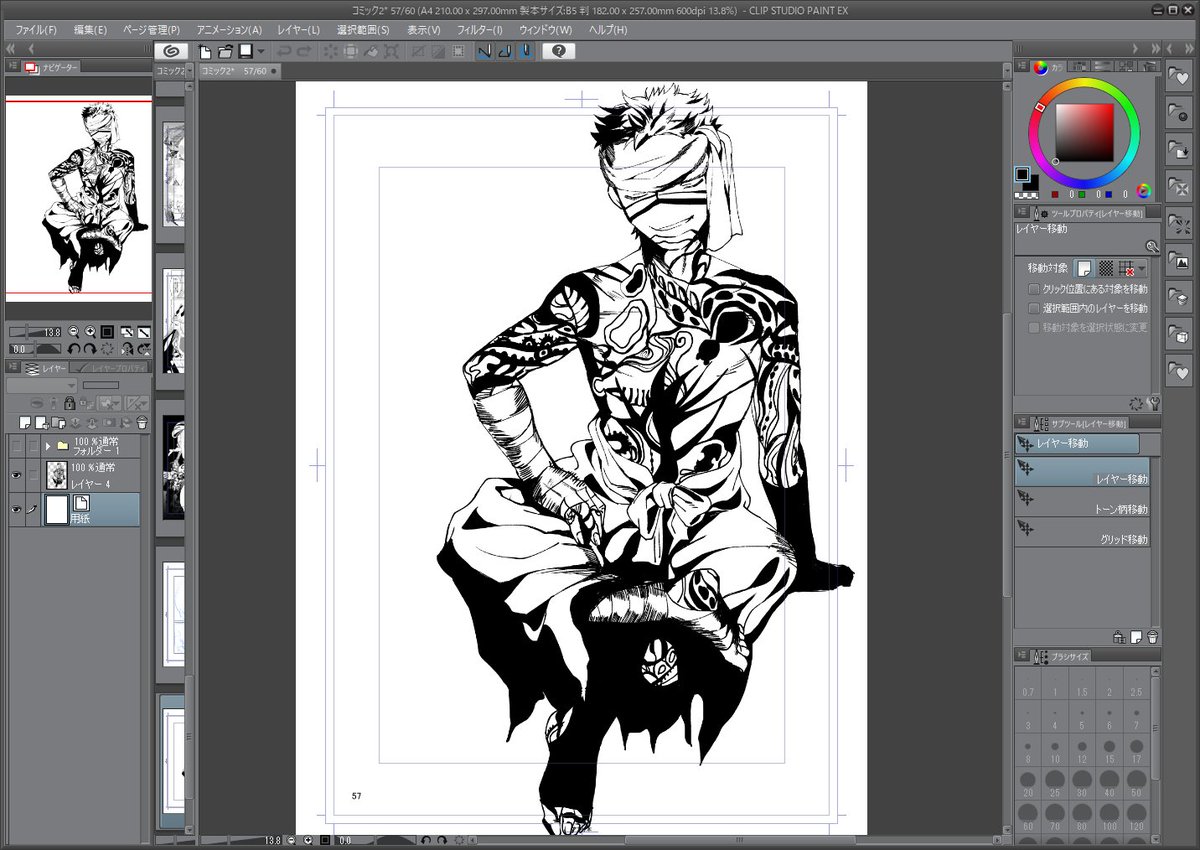The image size is (1200, 850).
Task: Open Layer panel menu icon
Action: pyautogui.click(x=14, y=368)
